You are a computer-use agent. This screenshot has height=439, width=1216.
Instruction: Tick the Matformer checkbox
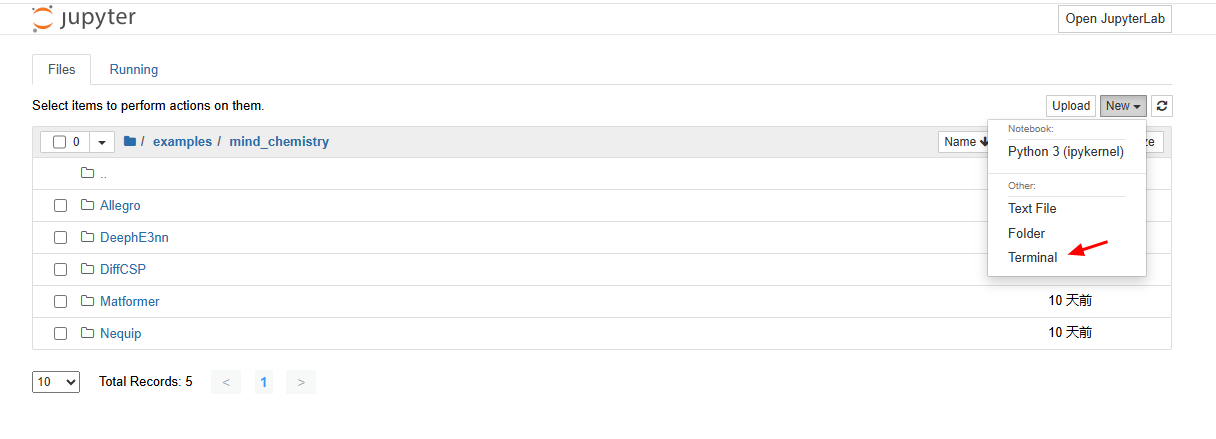pyautogui.click(x=60, y=301)
